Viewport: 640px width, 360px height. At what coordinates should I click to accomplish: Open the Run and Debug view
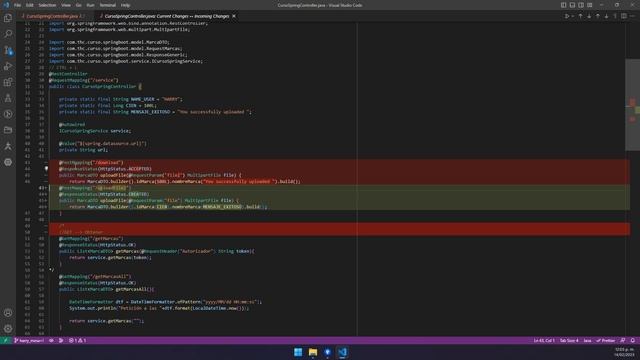8,66
